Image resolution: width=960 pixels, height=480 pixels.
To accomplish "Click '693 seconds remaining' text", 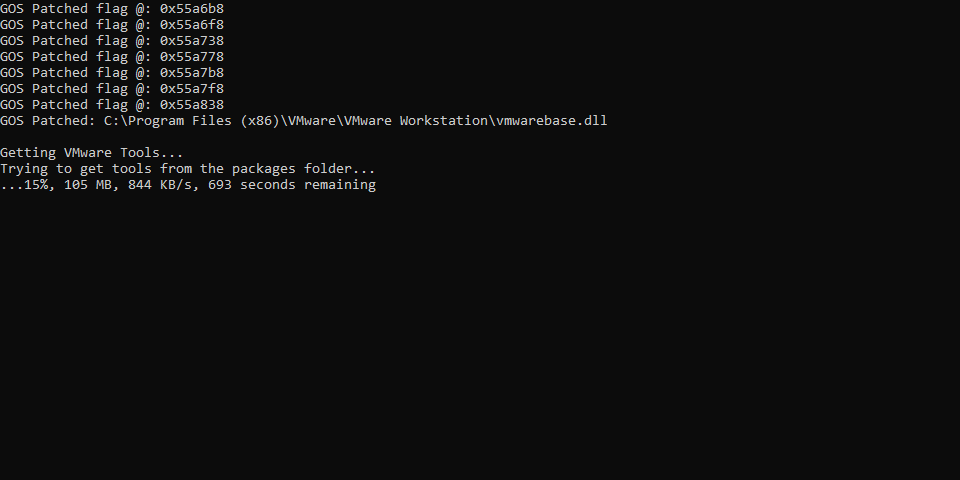I will pos(292,185).
